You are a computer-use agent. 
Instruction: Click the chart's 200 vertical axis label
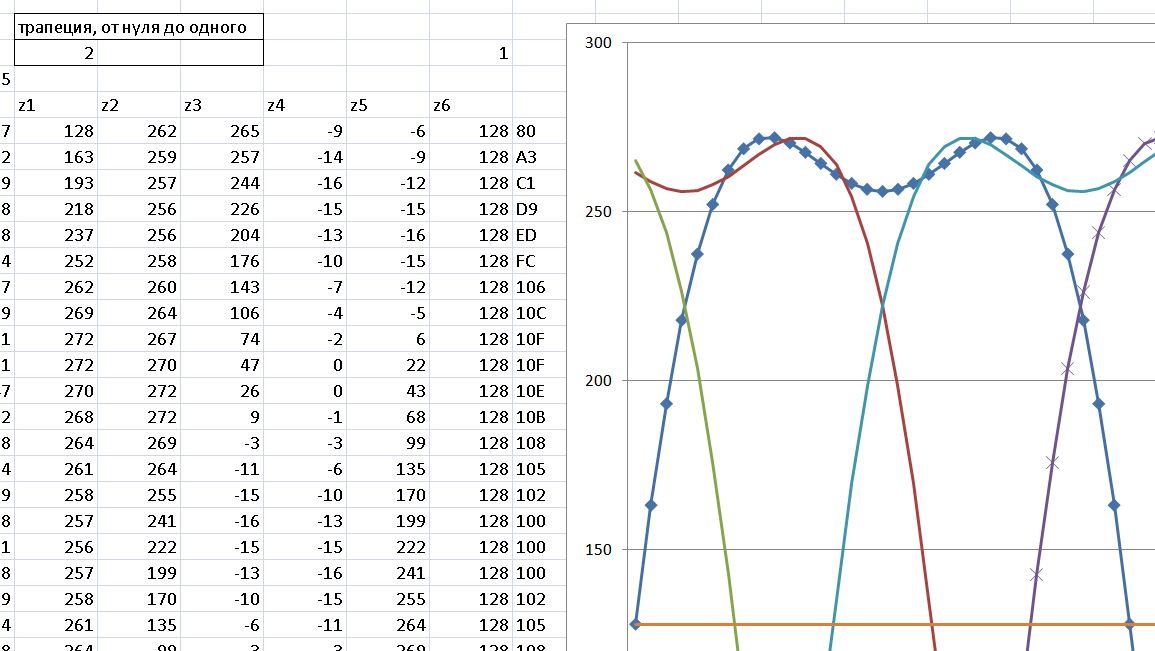pyautogui.click(x=598, y=381)
